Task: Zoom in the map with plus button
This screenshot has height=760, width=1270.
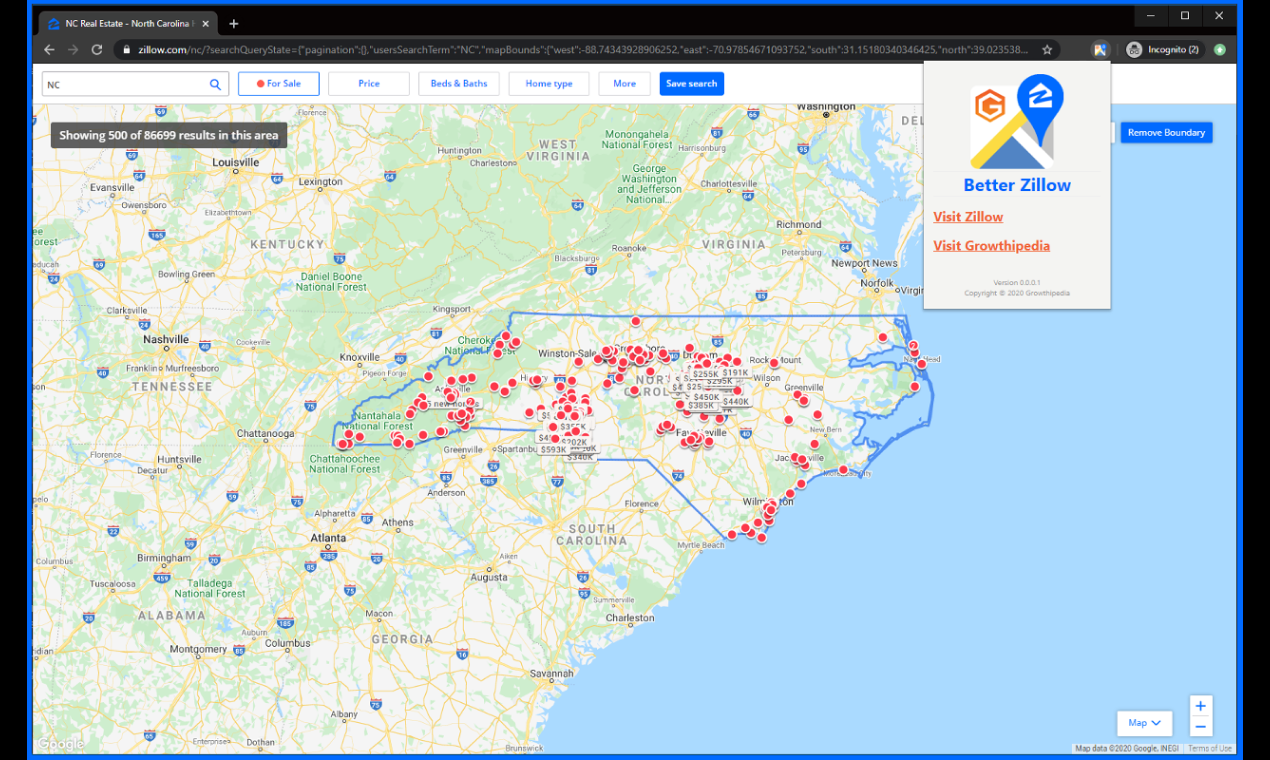Action: click(x=1201, y=704)
